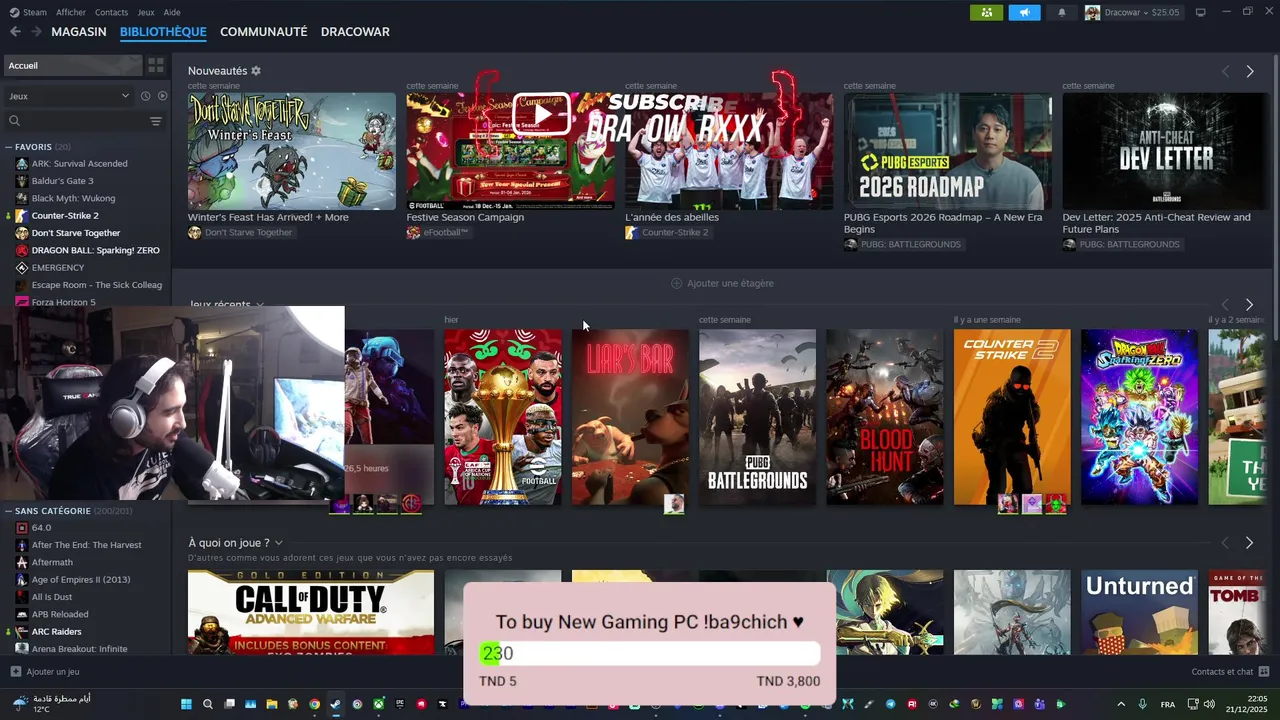Open Windows taskbar search
The image size is (1280, 720).
click(208, 704)
